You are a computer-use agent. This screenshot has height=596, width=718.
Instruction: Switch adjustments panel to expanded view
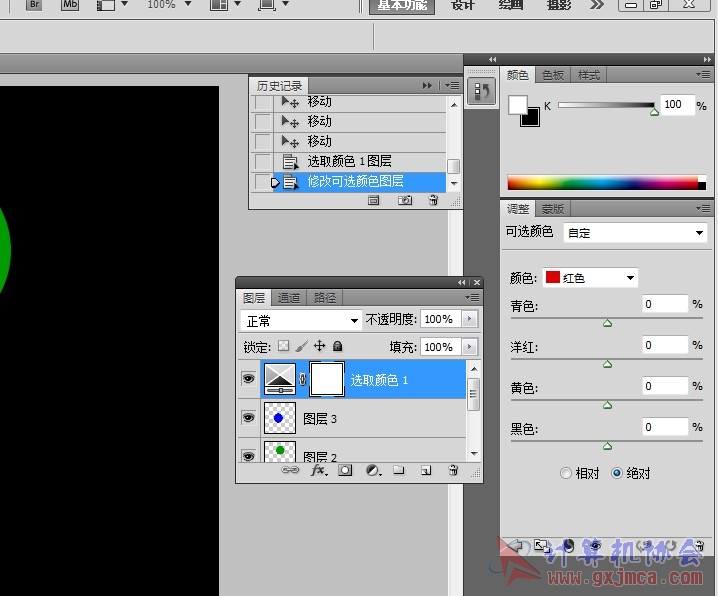click(542, 546)
